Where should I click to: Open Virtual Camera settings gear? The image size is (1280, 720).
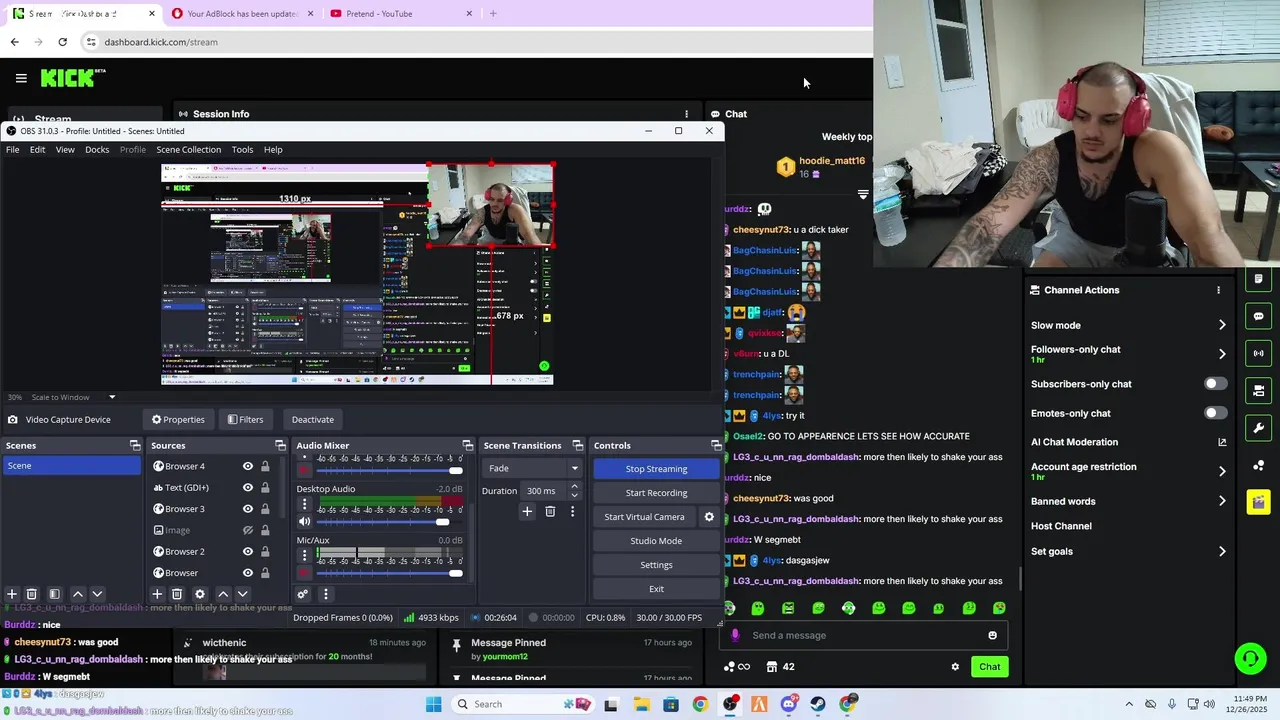(709, 517)
